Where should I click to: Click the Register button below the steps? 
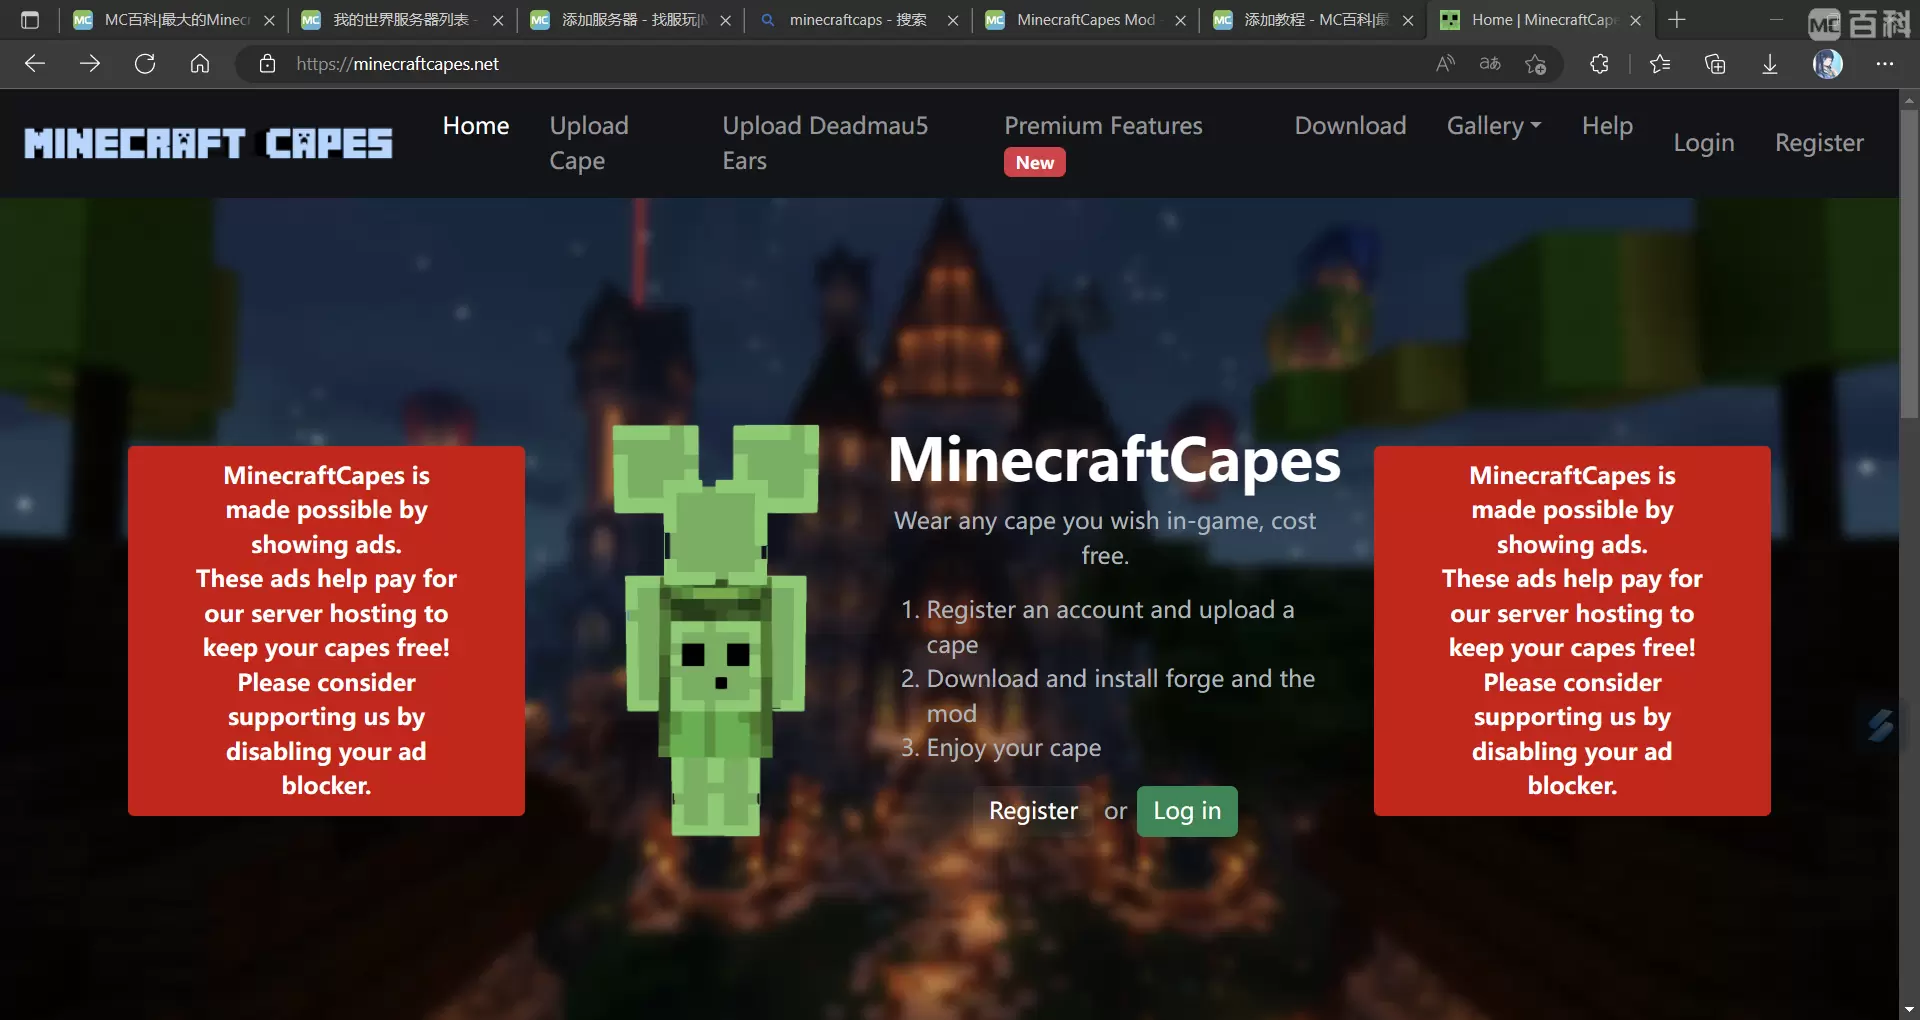tap(1033, 811)
